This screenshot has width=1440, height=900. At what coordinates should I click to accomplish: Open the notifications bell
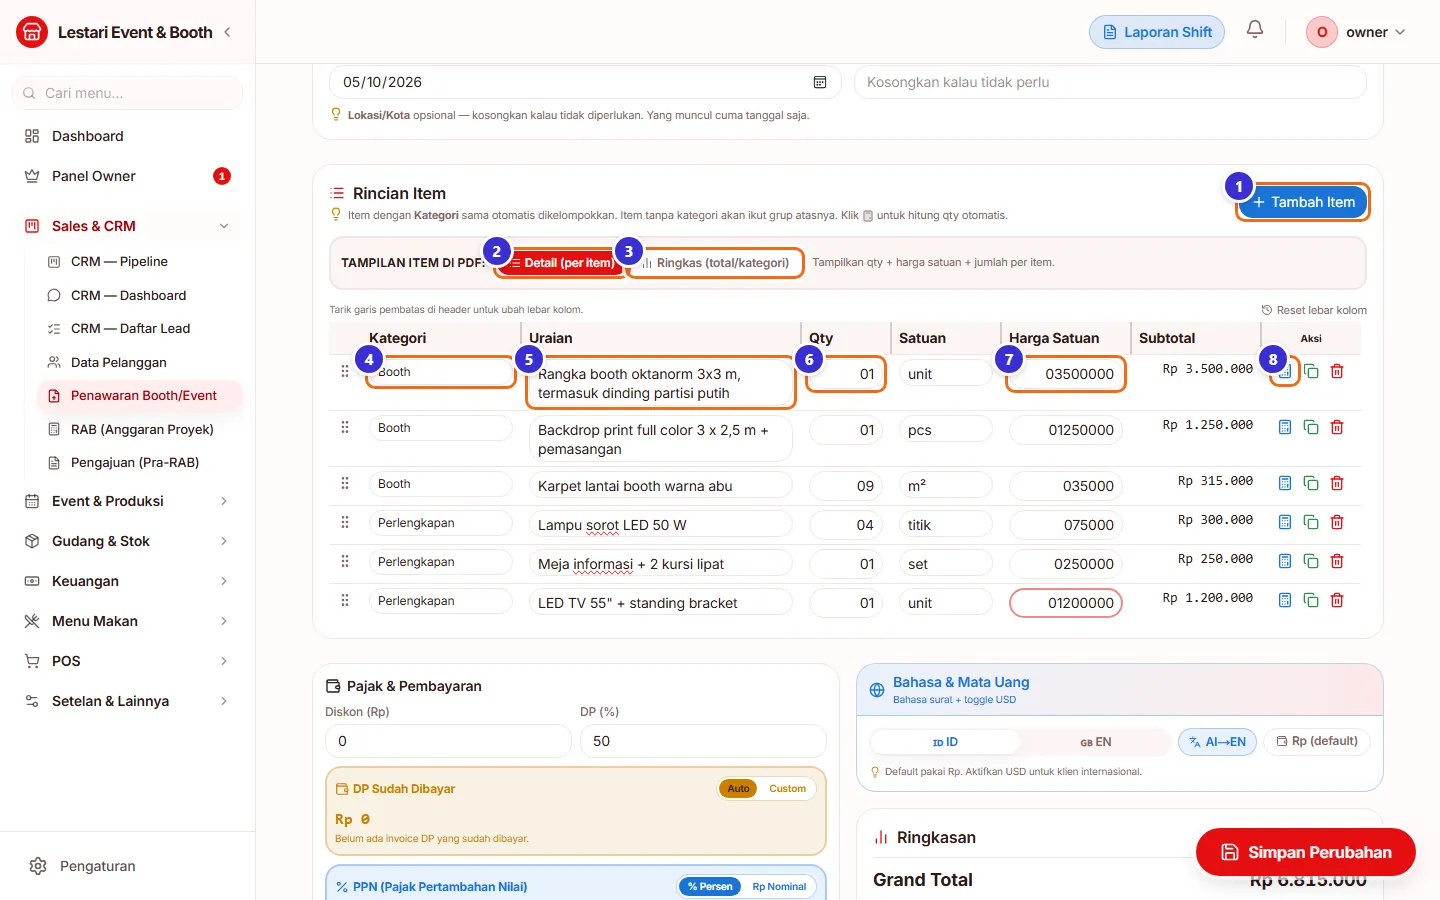click(x=1255, y=30)
